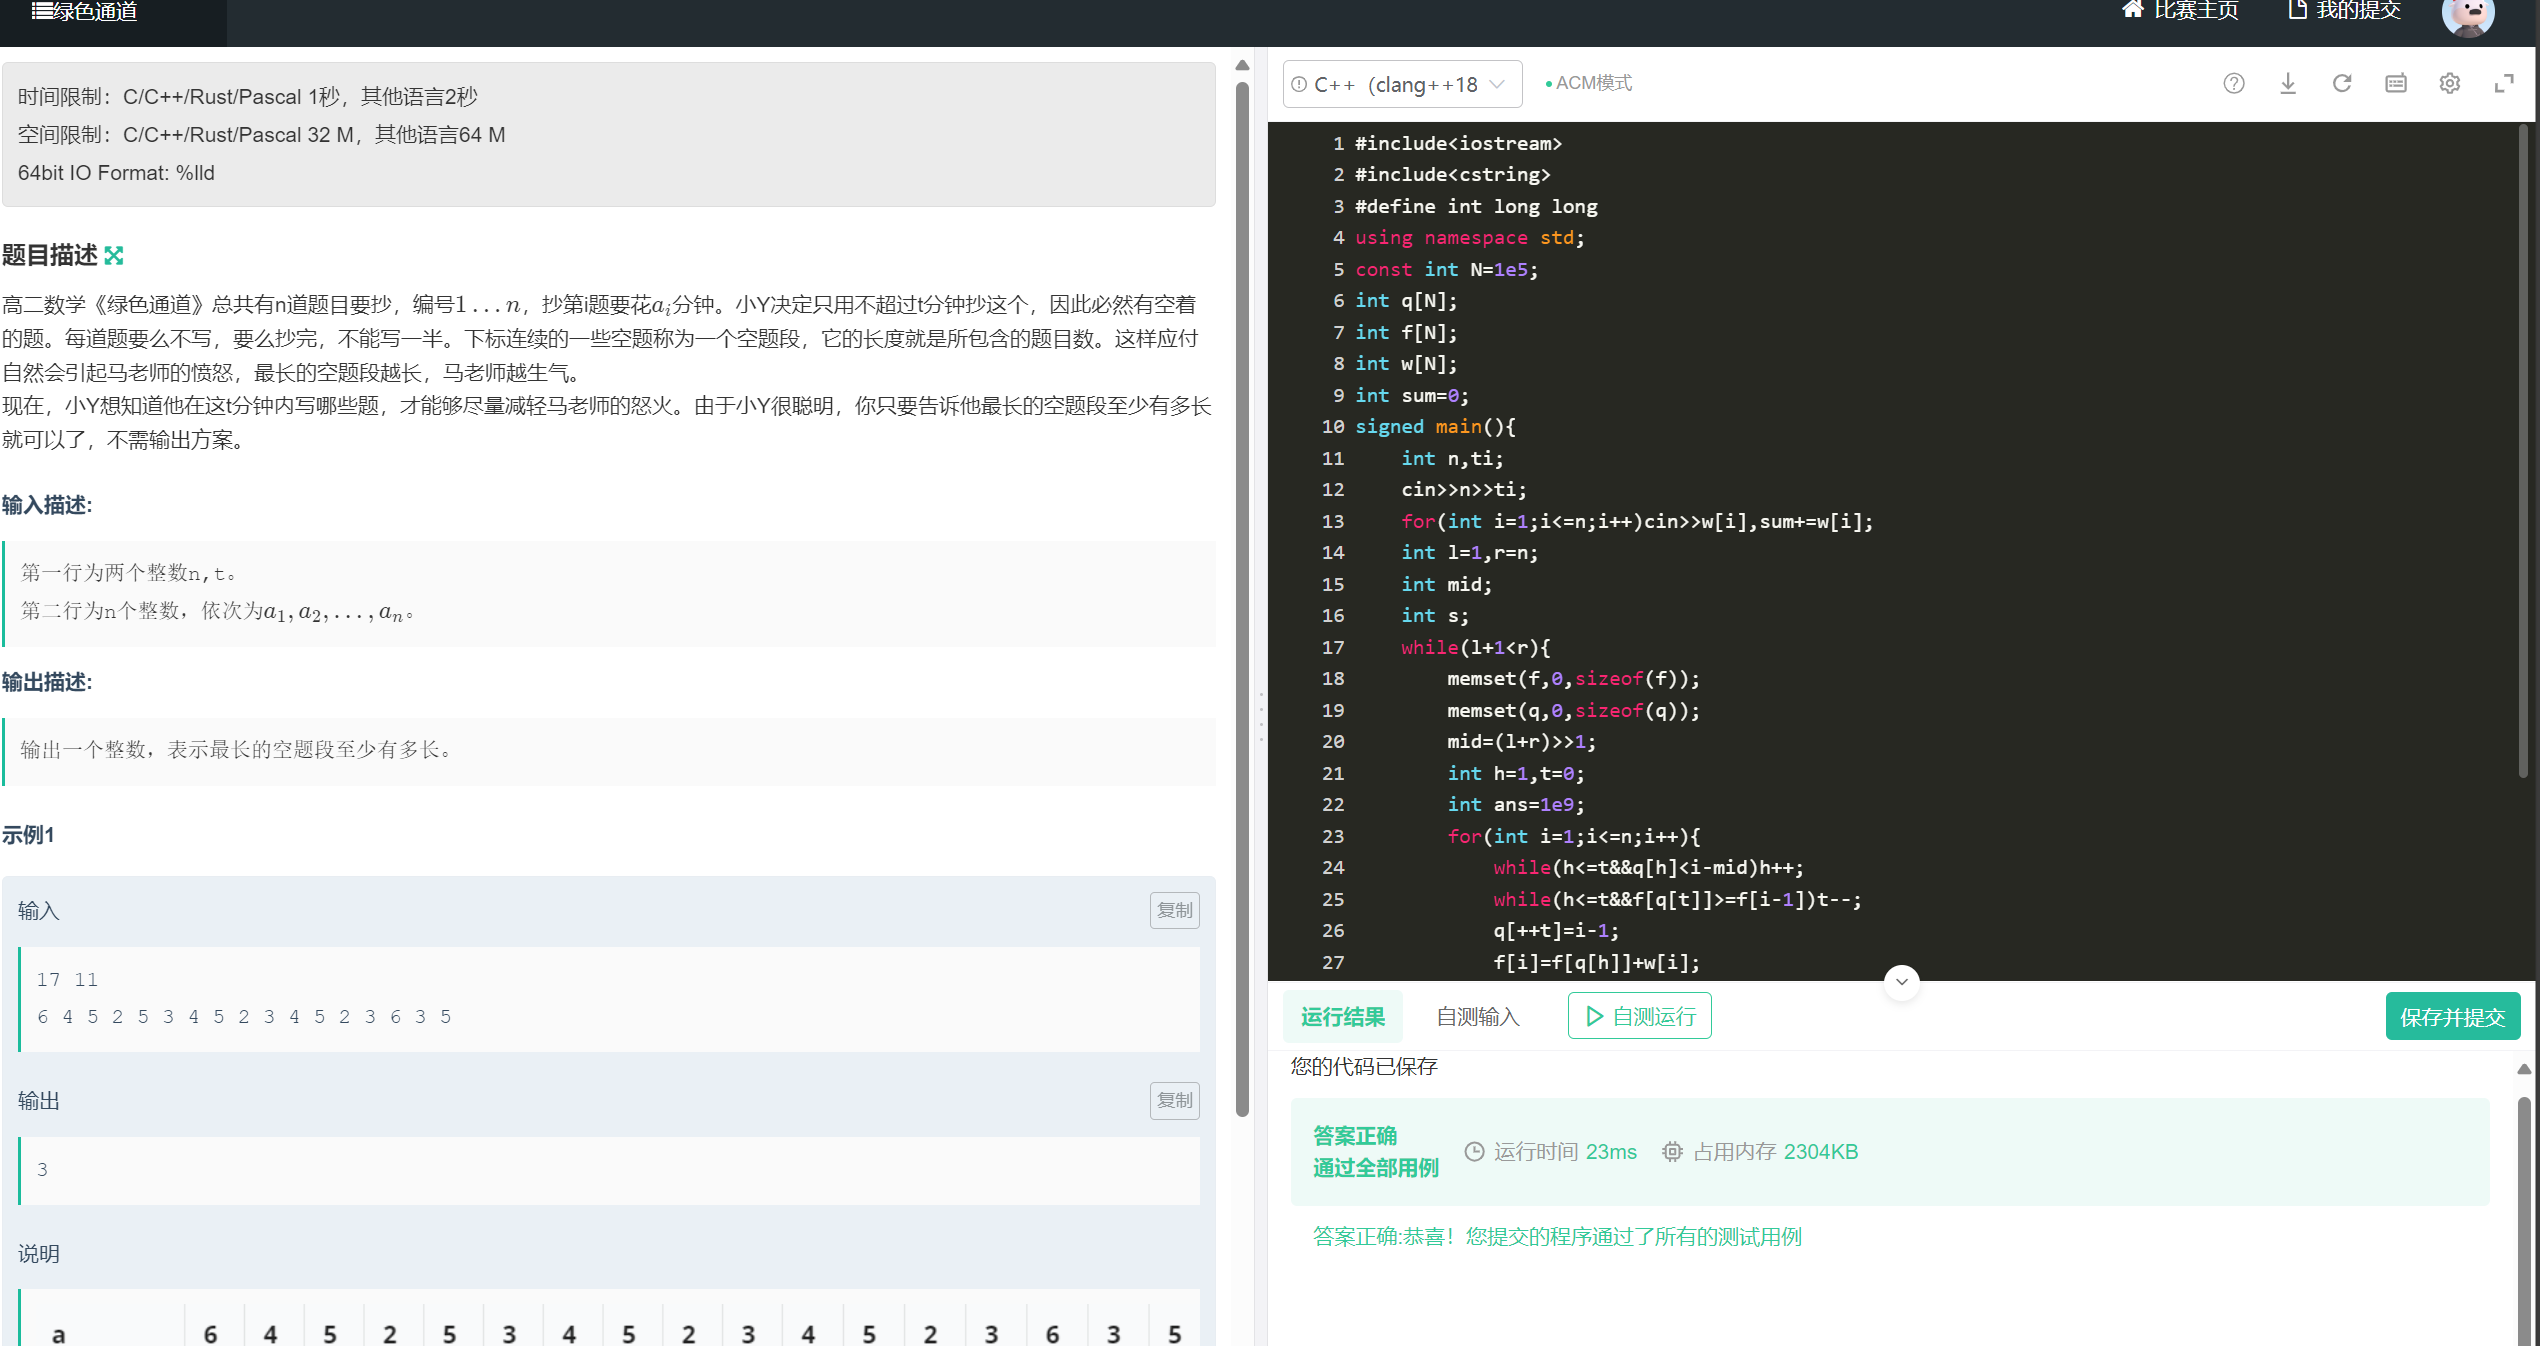Image resolution: width=2540 pixels, height=1346 pixels.
Task: Click the problem description vertical scrollbar
Action: (1242, 600)
